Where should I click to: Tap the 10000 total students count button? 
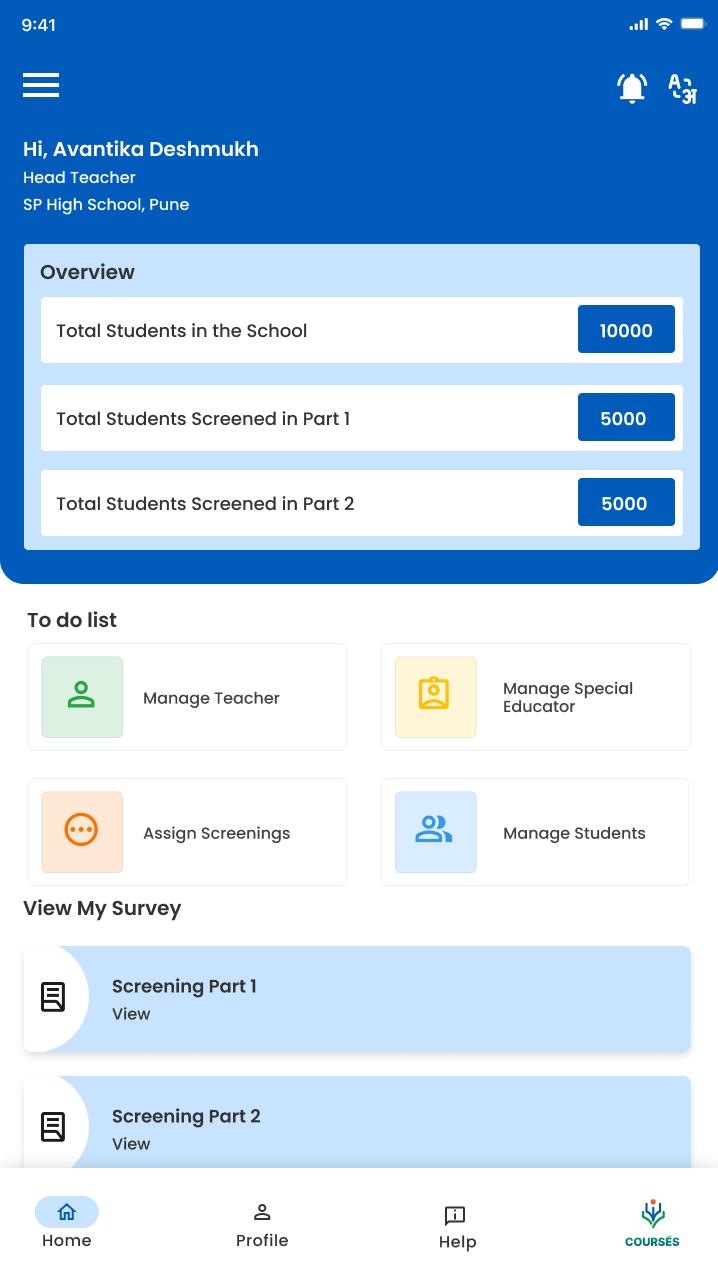[626, 330]
